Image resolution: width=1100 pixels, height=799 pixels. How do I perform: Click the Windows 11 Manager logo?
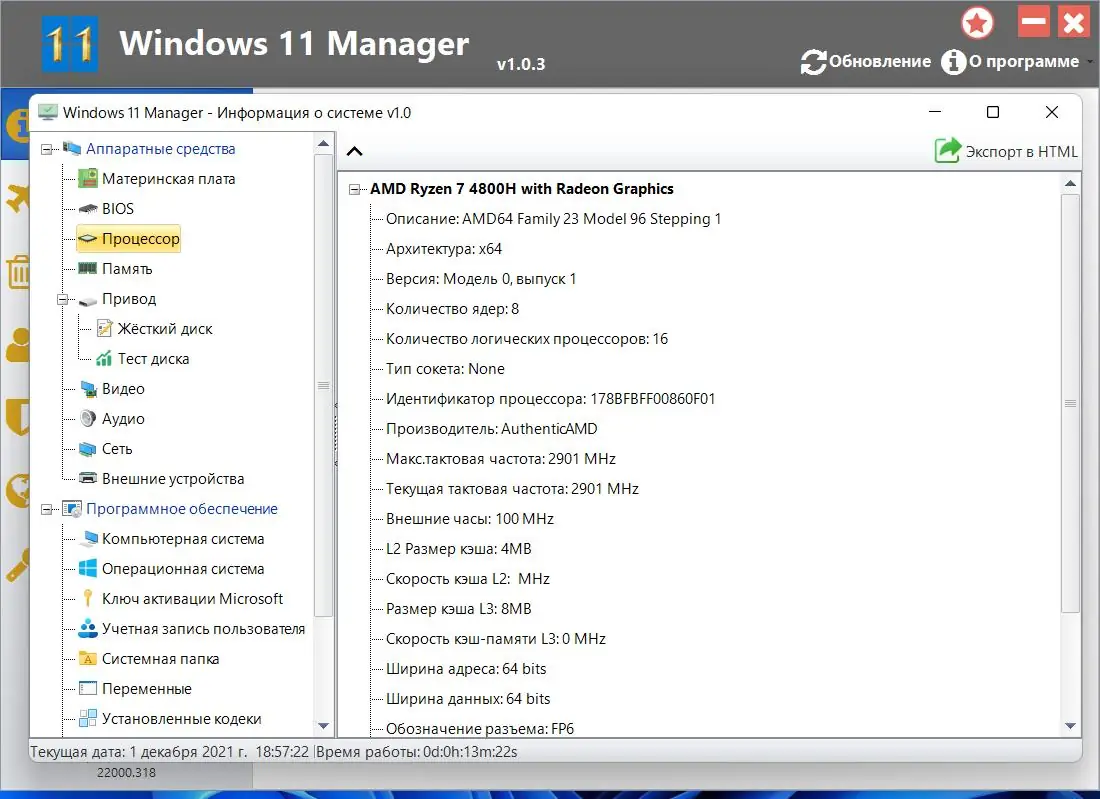(x=69, y=44)
